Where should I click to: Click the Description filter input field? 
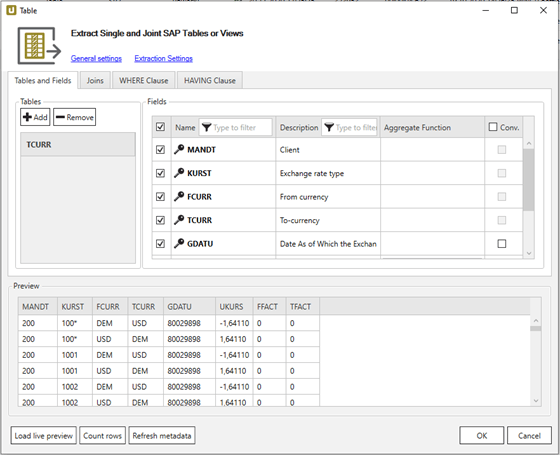[349, 127]
